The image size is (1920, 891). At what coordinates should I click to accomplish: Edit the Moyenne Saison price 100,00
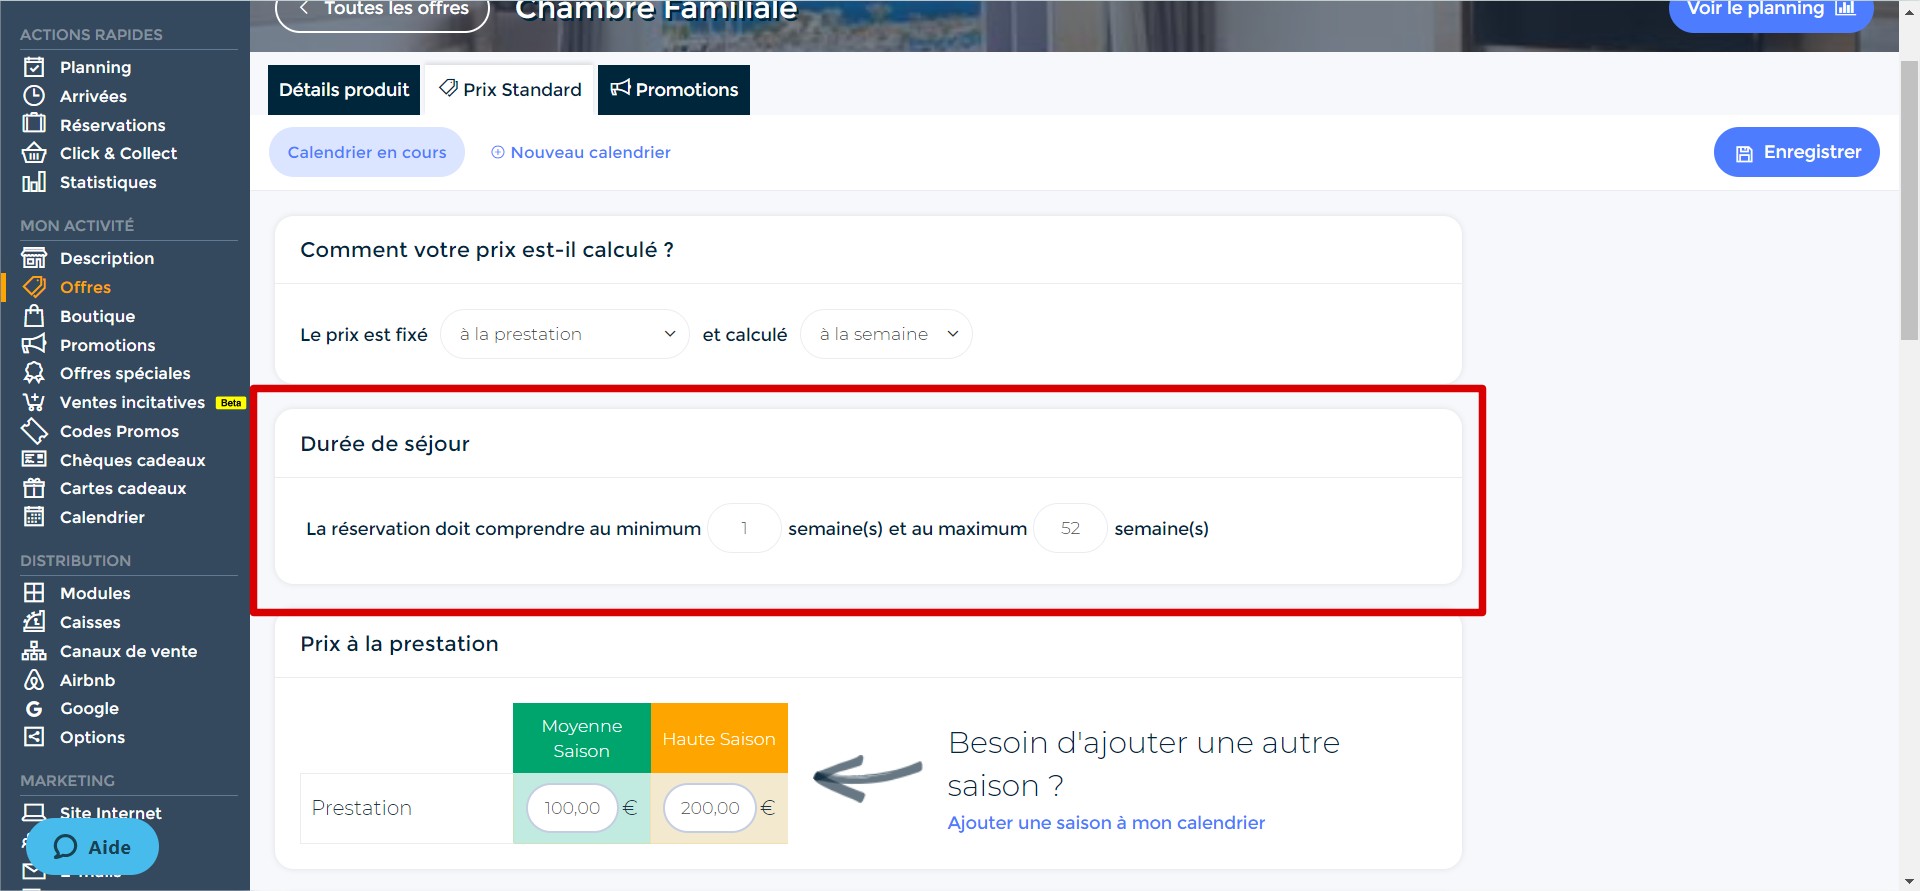(572, 808)
